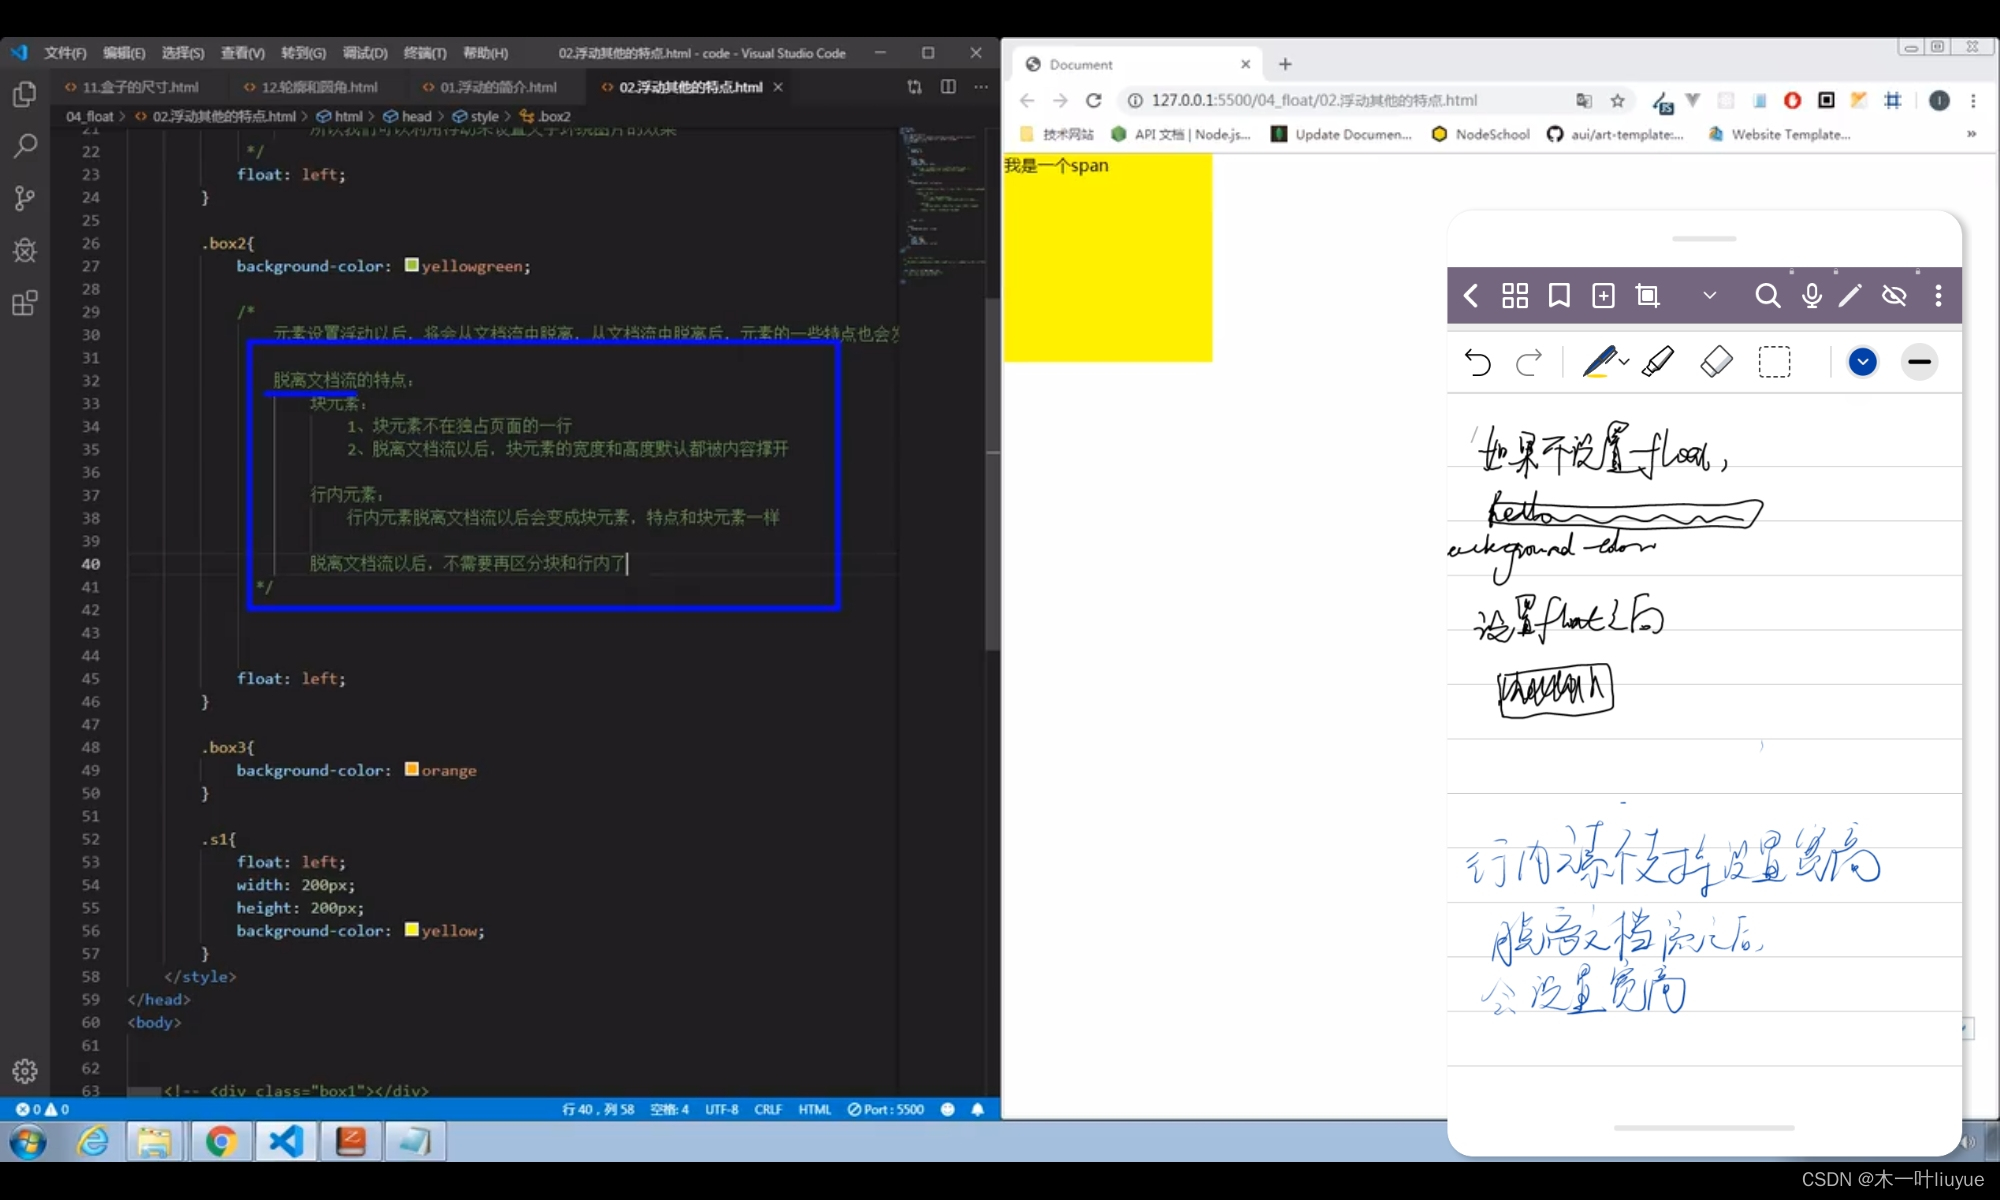Open the NodeSchool bookmark
Viewport: 2000px width, 1200px height.
point(1480,134)
